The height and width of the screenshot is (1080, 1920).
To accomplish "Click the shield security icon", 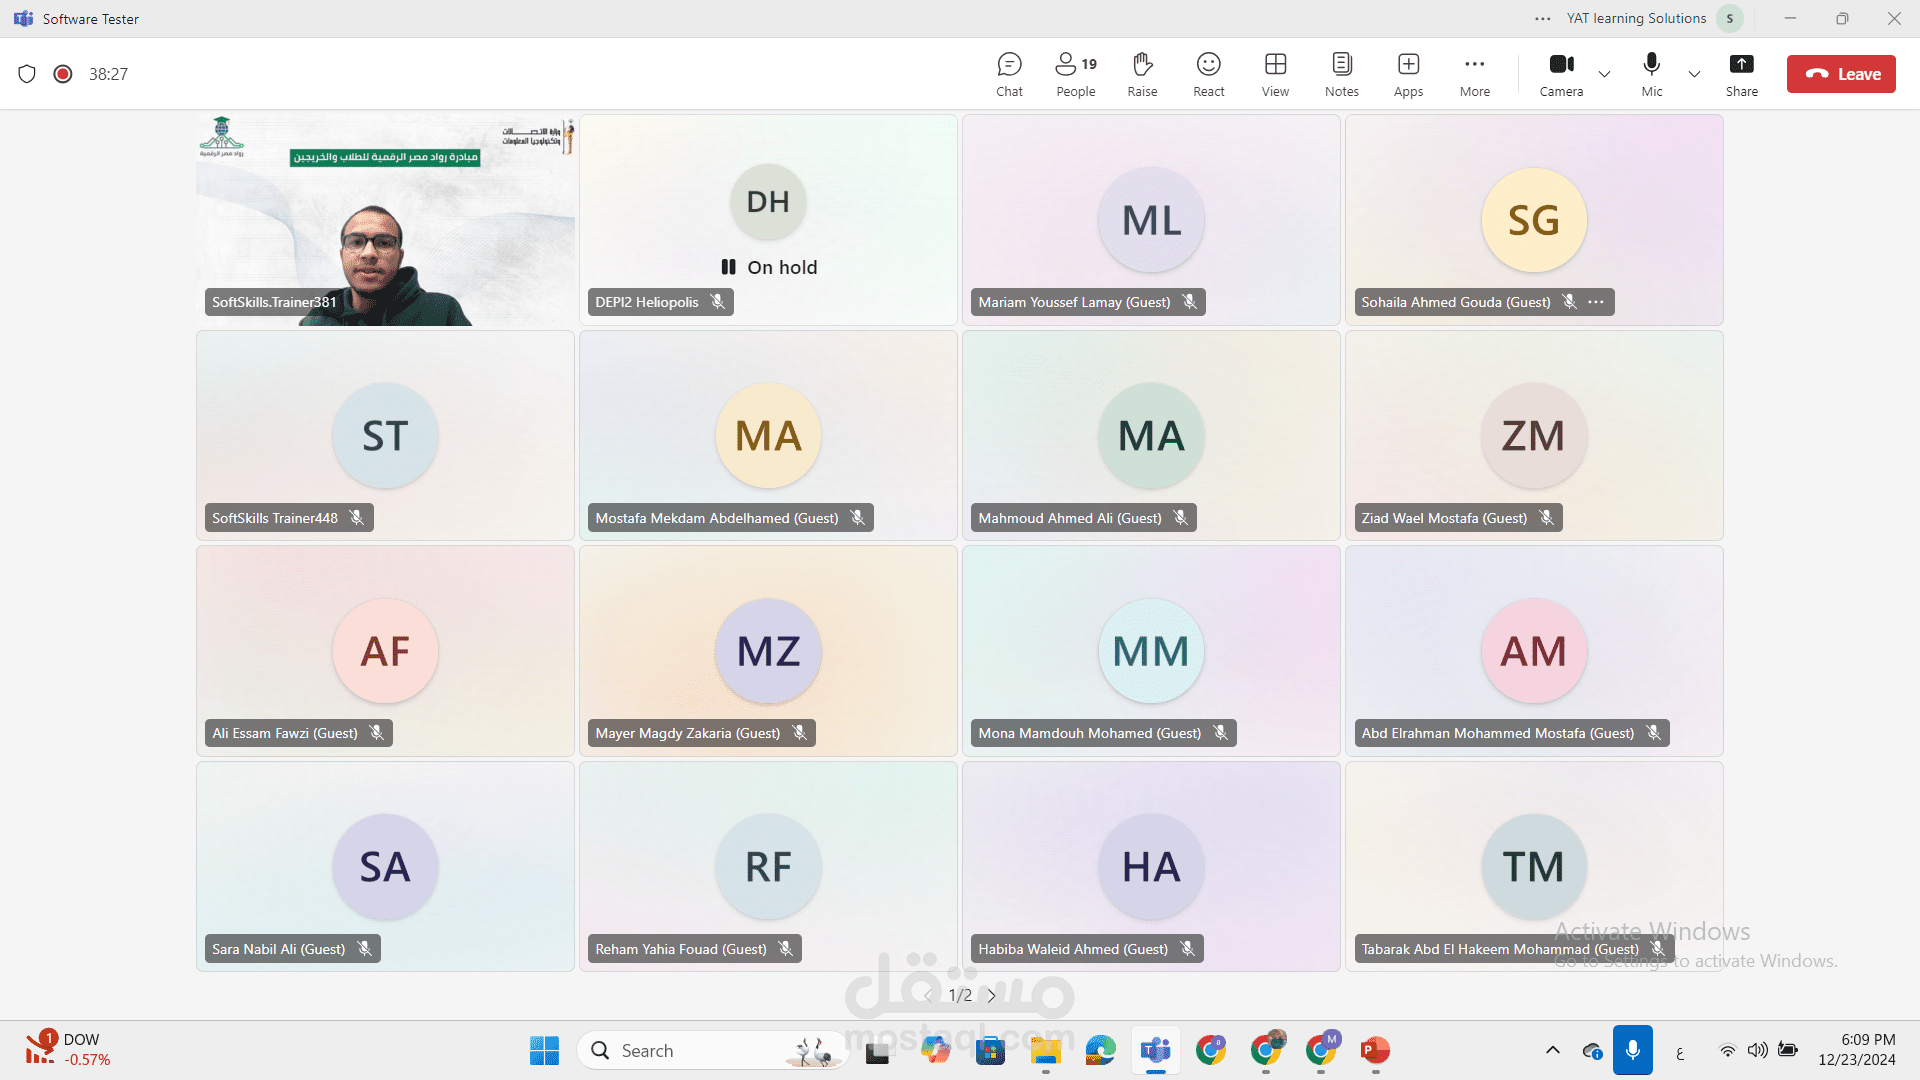I will coord(27,74).
